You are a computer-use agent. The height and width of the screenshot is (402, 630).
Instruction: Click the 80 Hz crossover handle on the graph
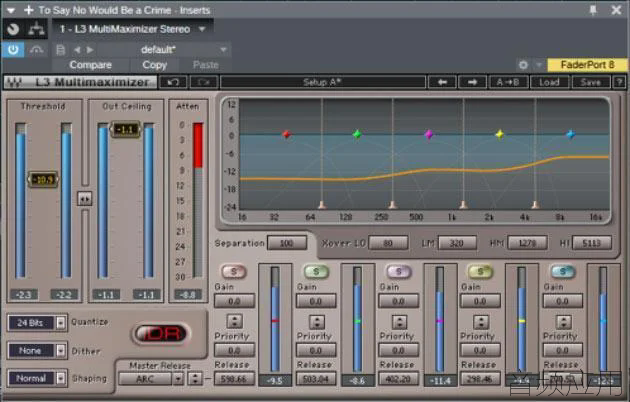coord(322,205)
